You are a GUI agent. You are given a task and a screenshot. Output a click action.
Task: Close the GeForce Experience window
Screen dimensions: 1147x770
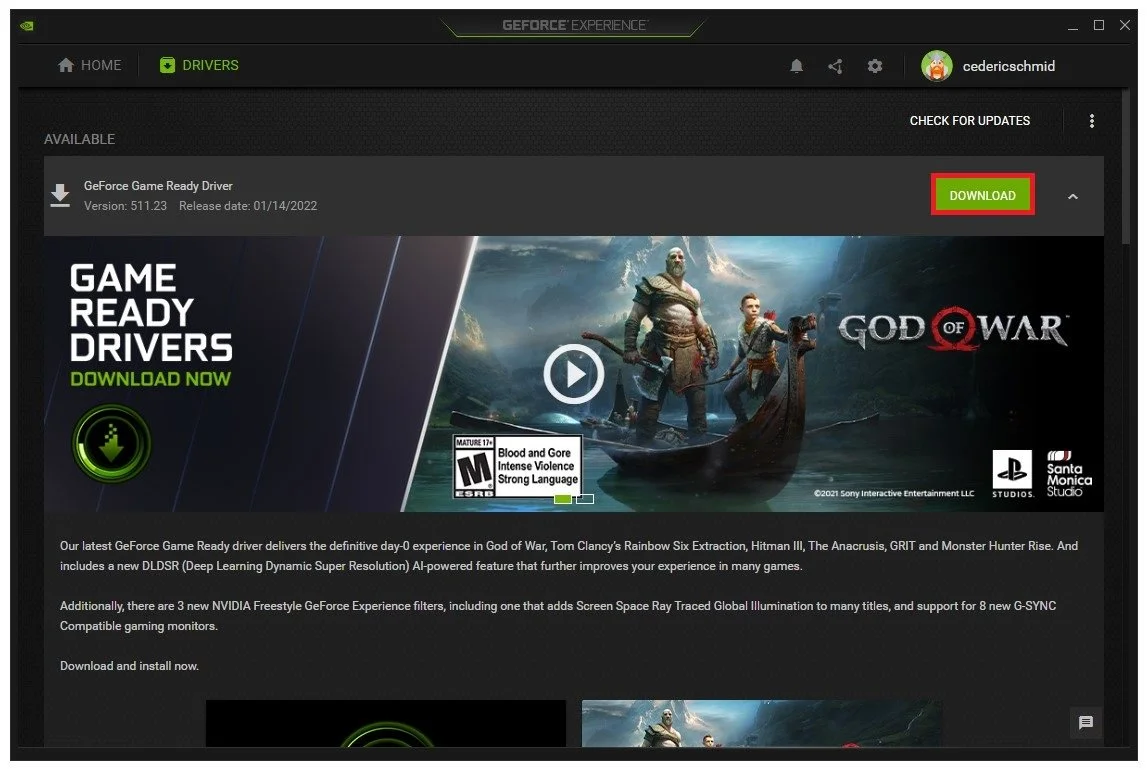pyautogui.click(x=1125, y=25)
